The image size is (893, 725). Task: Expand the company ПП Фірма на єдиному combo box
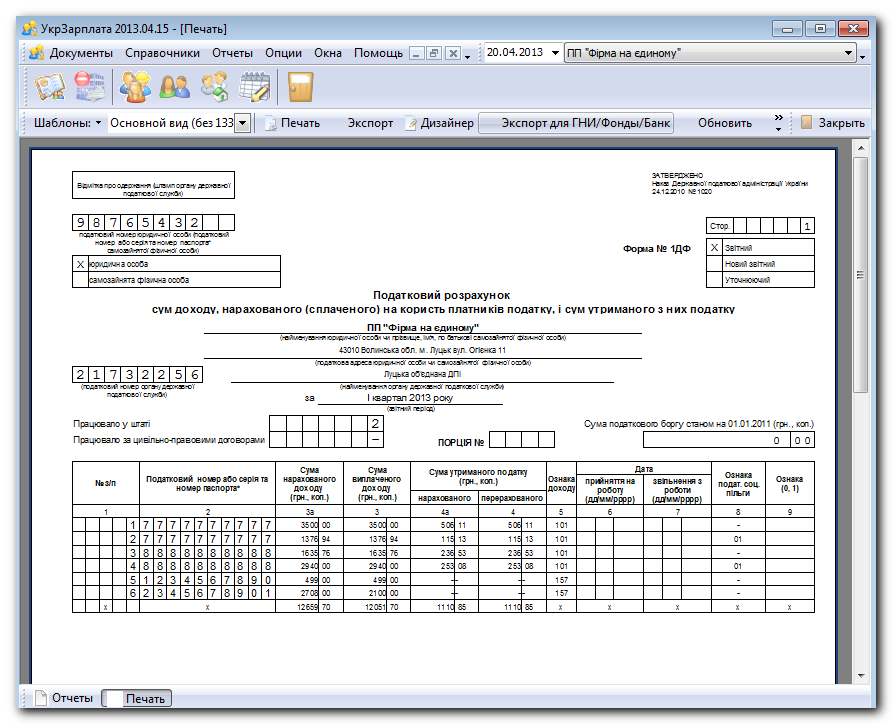coord(711,53)
